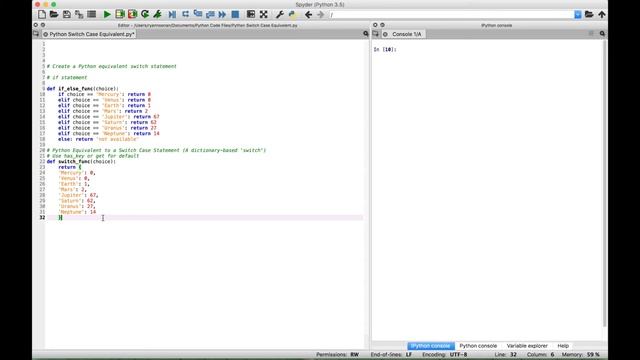The height and width of the screenshot is (360, 640).
Task: Open the editor pane options search icon
Action: pyautogui.click(x=366, y=34)
